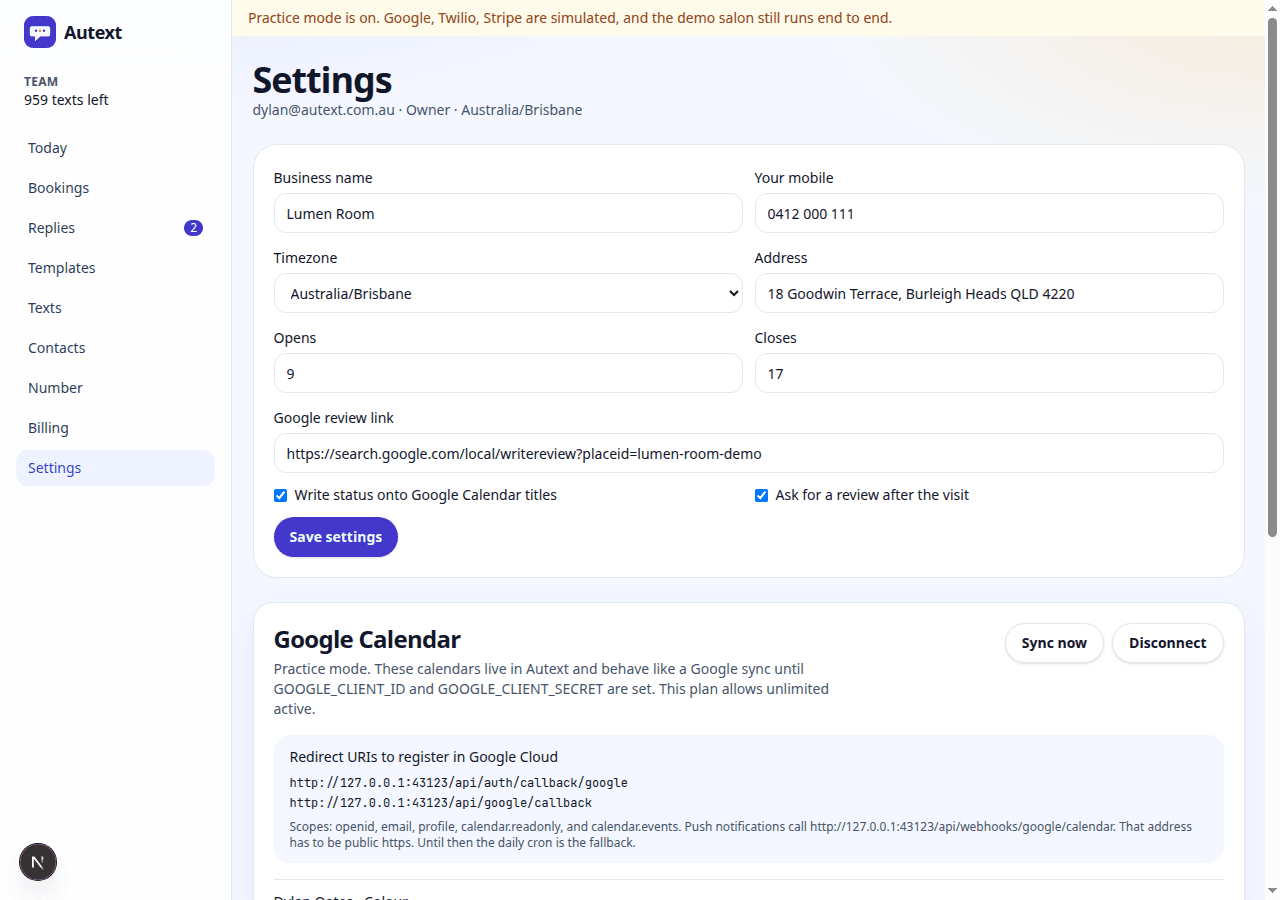Open the Billing page
The width and height of the screenshot is (1280, 900).
click(x=115, y=428)
